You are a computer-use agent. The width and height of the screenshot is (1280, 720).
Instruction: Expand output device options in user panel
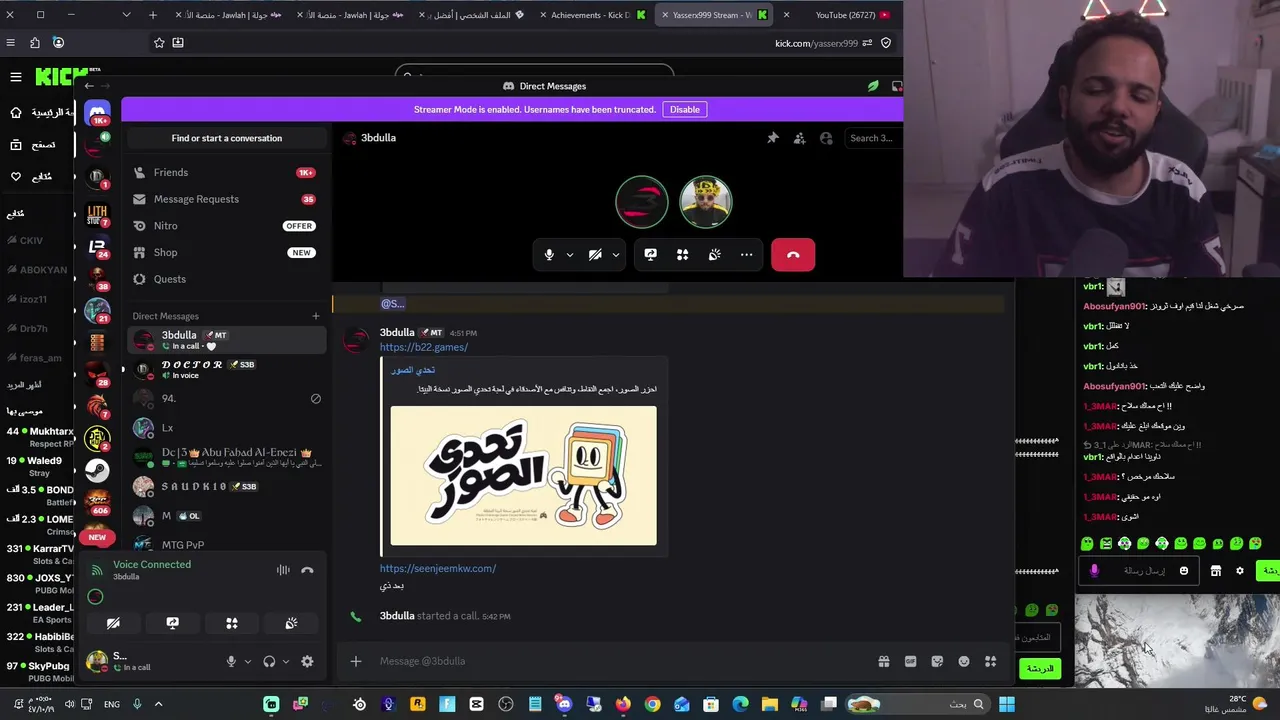tap(285, 661)
